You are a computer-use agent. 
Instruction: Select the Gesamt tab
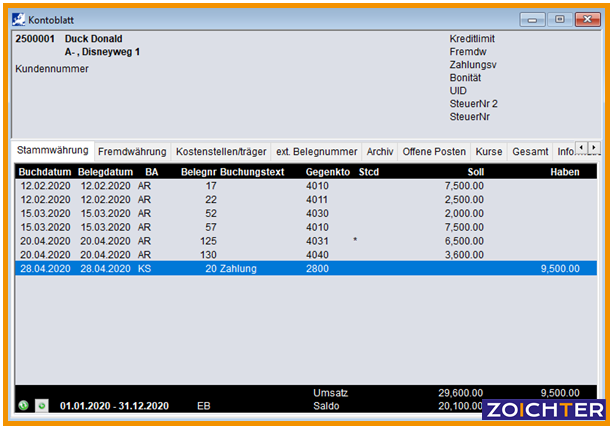(x=529, y=151)
